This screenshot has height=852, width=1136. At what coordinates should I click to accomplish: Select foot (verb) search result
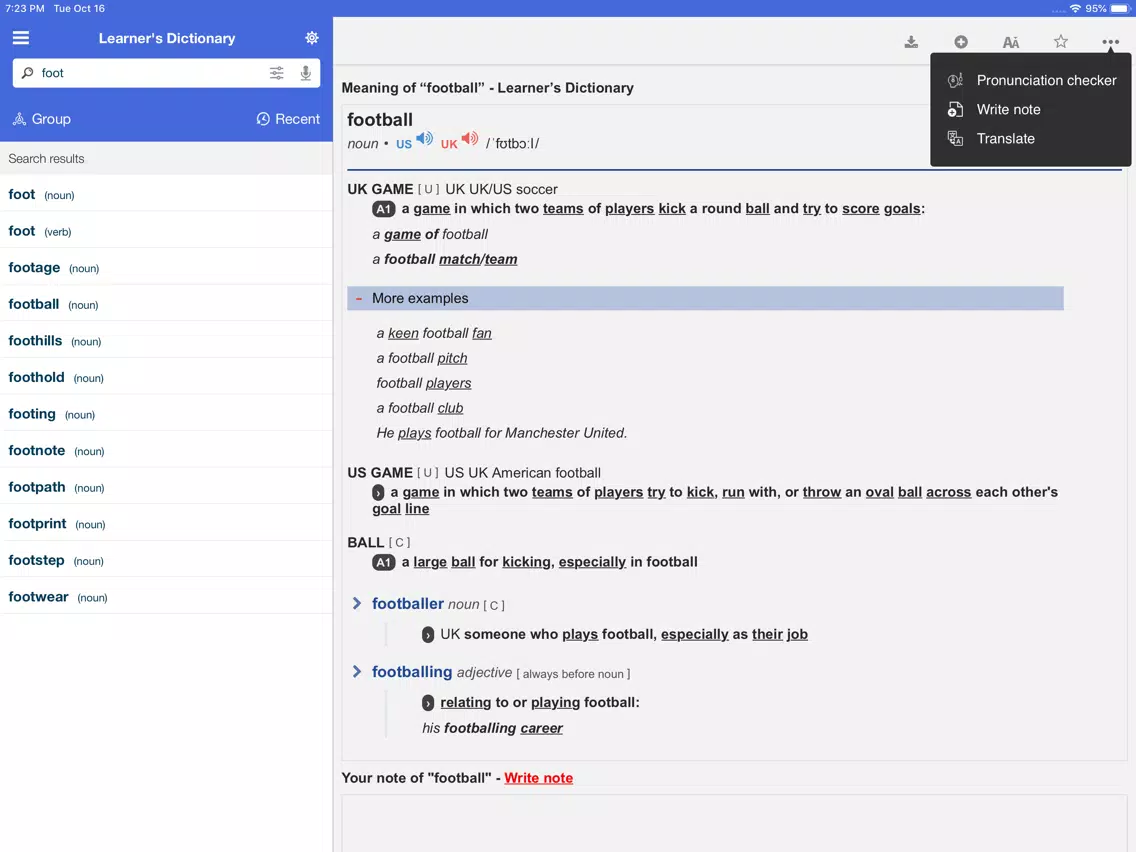167,231
